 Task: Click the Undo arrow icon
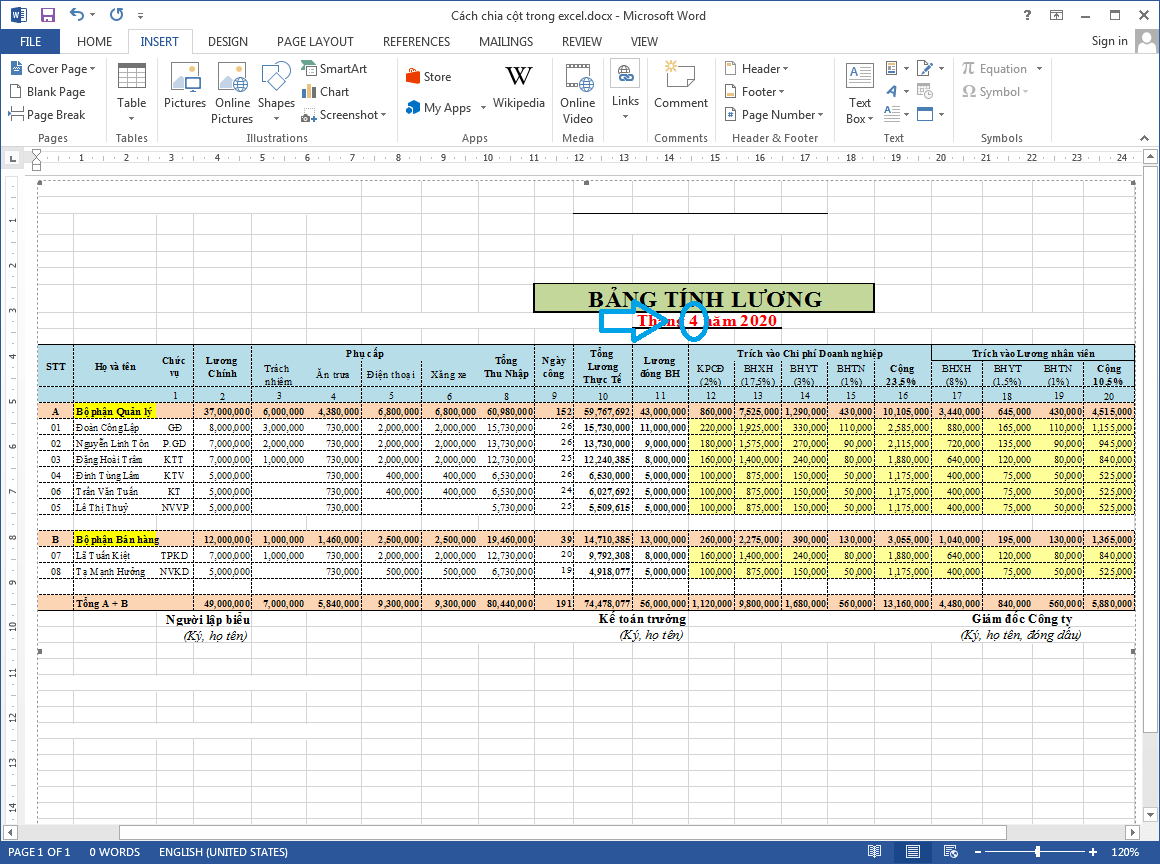(77, 15)
